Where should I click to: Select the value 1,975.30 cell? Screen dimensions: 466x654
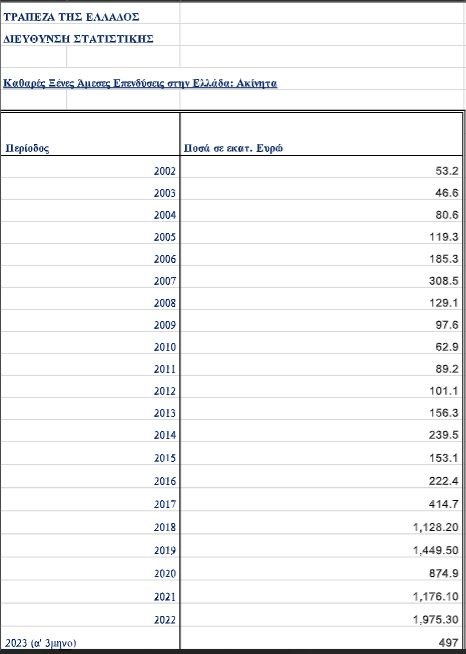point(321,620)
